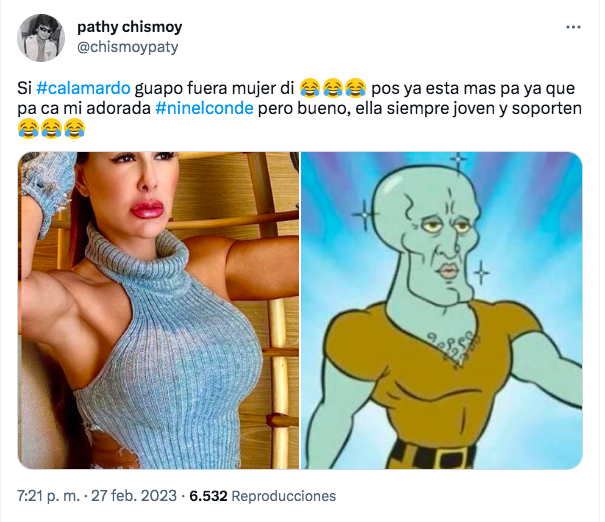
Task: Click the phrase 'pa ca mi adorada'
Action: (84, 108)
